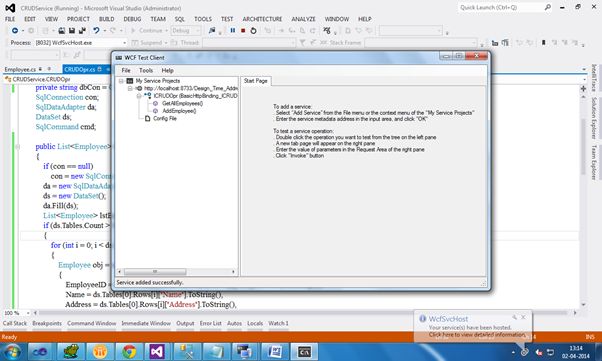Restart the debugging session

tap(253, 30)
